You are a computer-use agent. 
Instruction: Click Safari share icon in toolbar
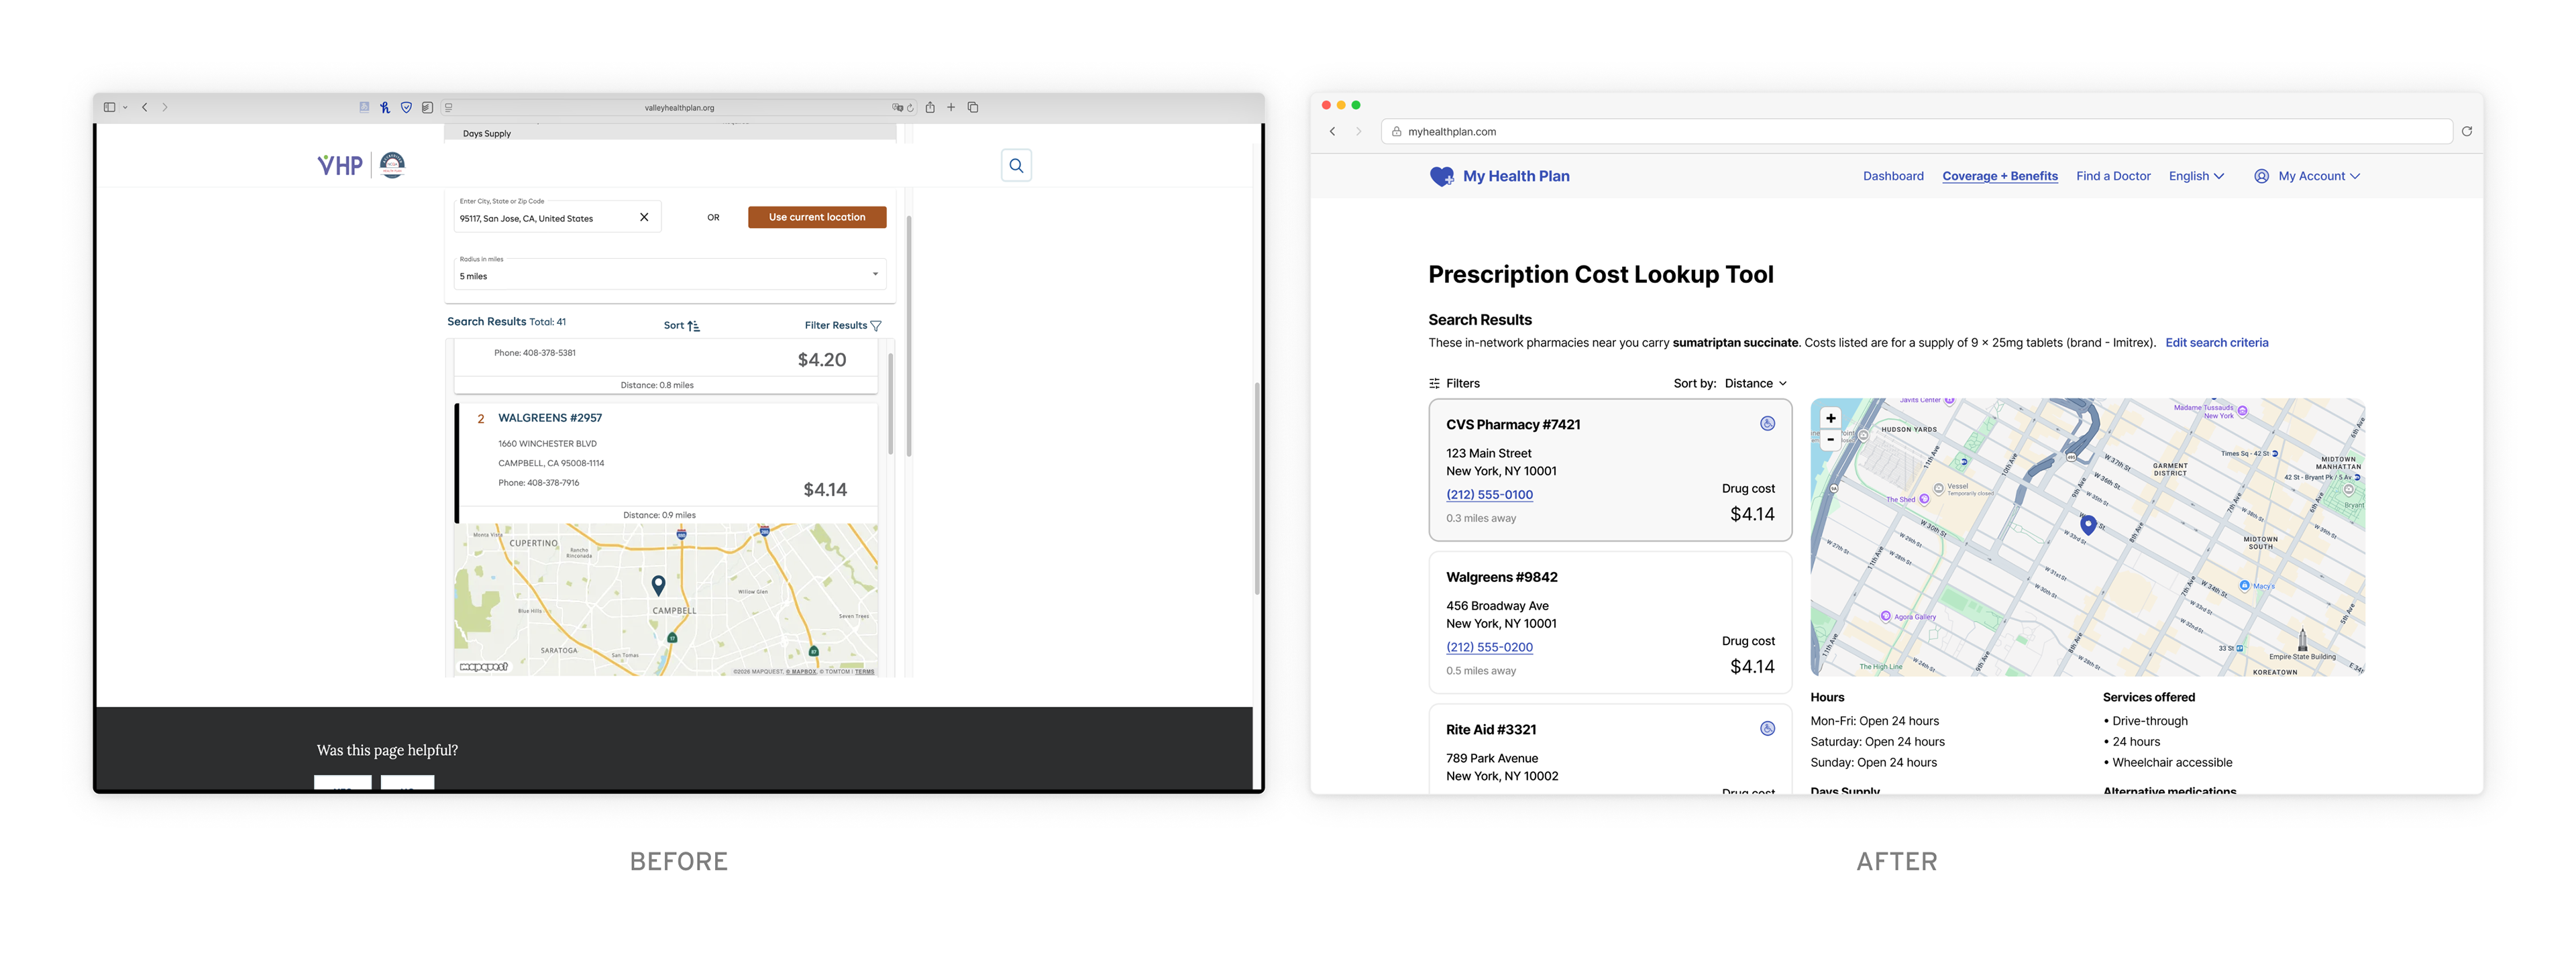pyautogui.click(x=929, y=107)
